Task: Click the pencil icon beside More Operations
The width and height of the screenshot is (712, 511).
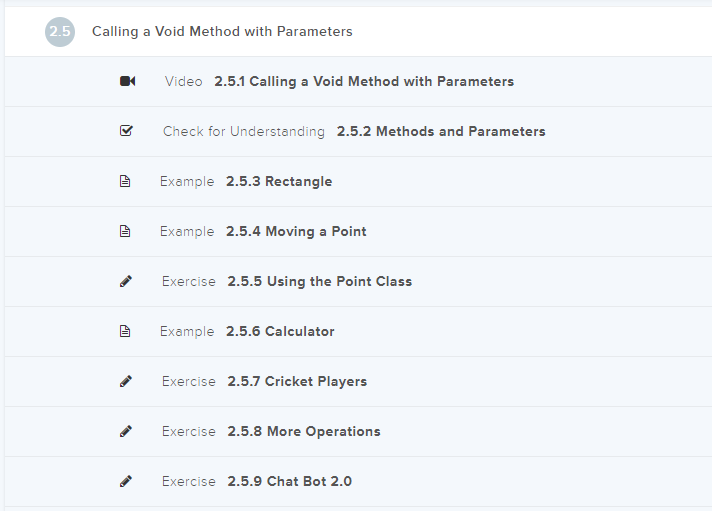Action: point(125,431)
